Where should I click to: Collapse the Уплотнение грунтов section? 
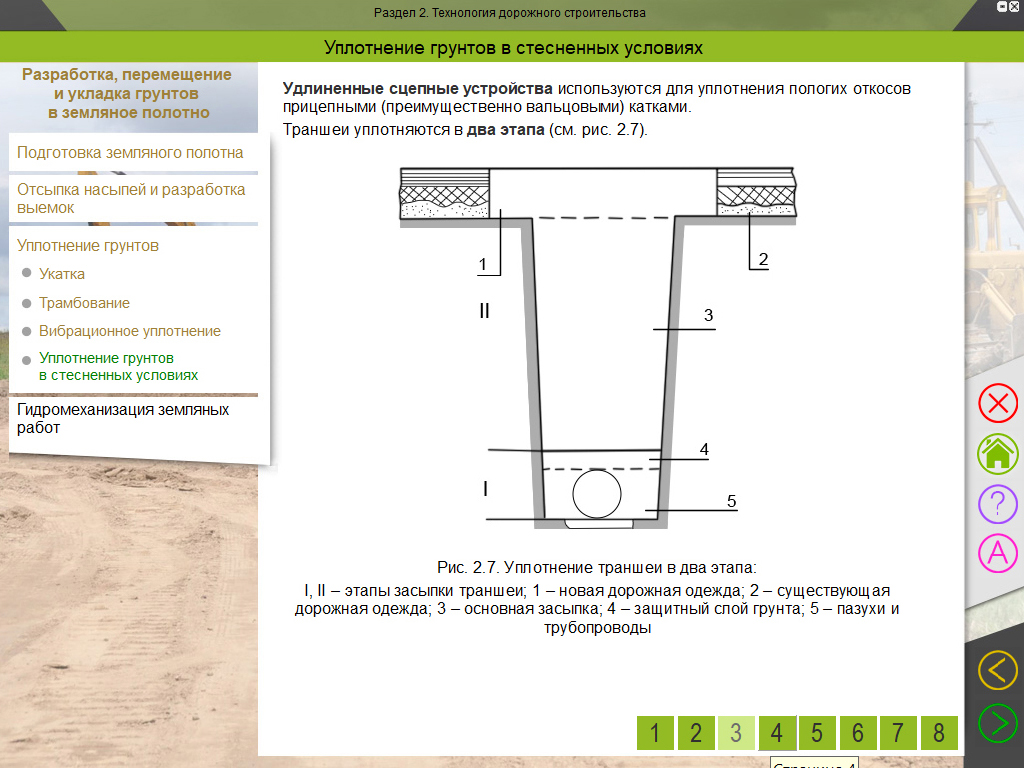88,246
